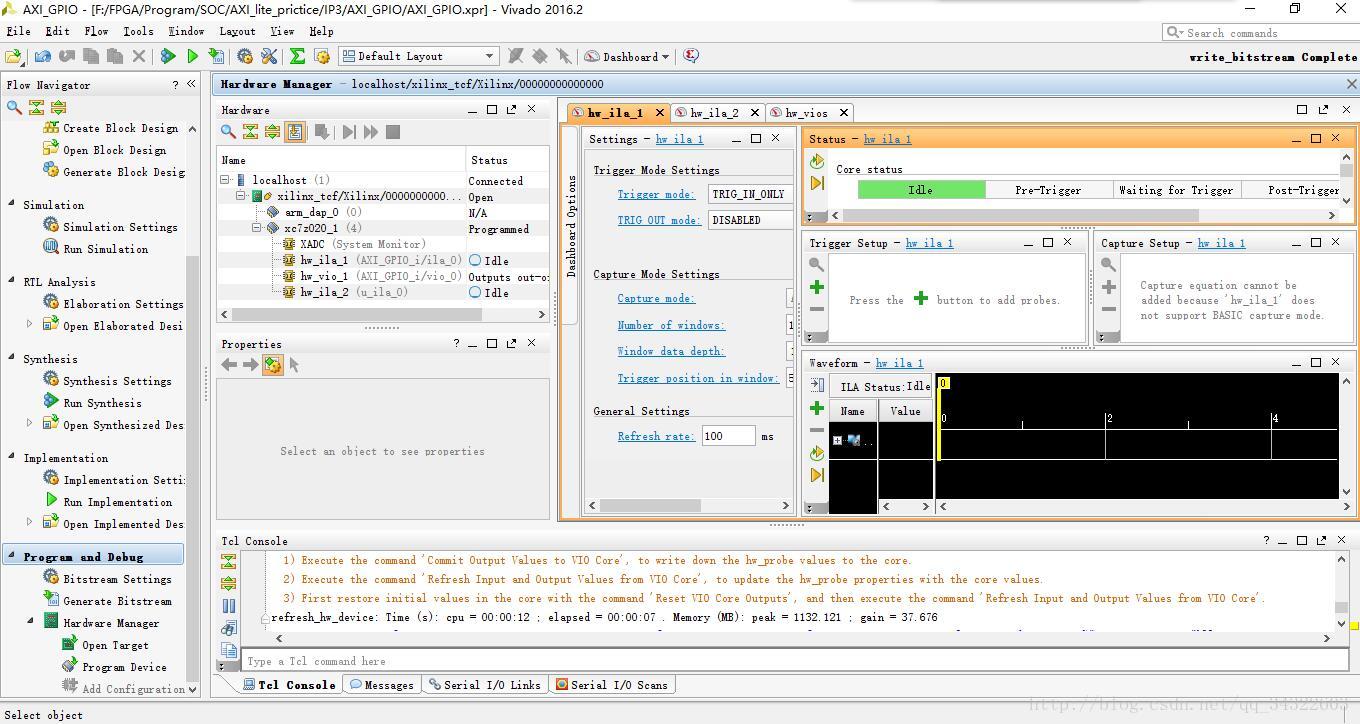1360x724 pixels.
Task: Open the Serial I/O Scans tab
Action: (611, 685)
